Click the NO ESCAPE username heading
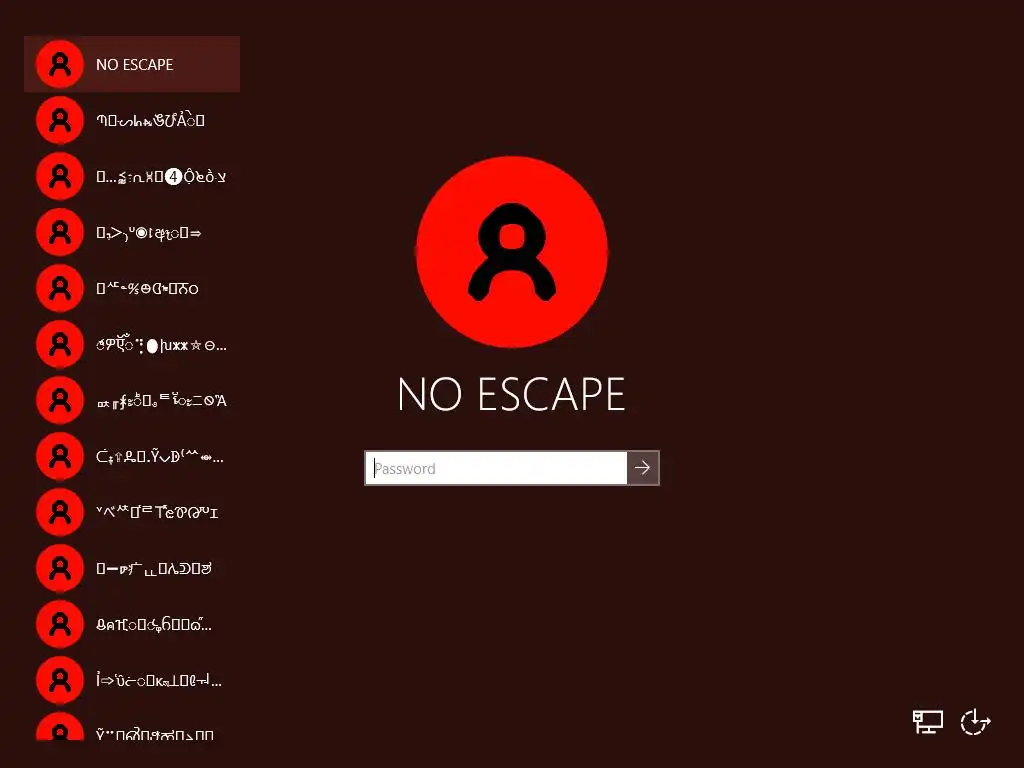1024x768 pixels. tap(511, 394)
